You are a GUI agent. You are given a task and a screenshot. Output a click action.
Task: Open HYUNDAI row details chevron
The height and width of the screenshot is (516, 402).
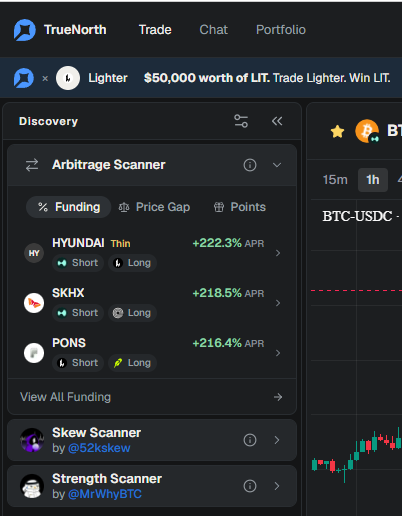click(278, 253)
